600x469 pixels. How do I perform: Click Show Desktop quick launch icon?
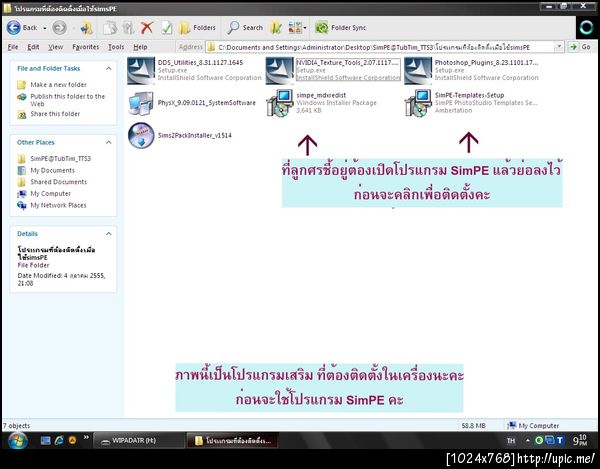pos(45,441)
